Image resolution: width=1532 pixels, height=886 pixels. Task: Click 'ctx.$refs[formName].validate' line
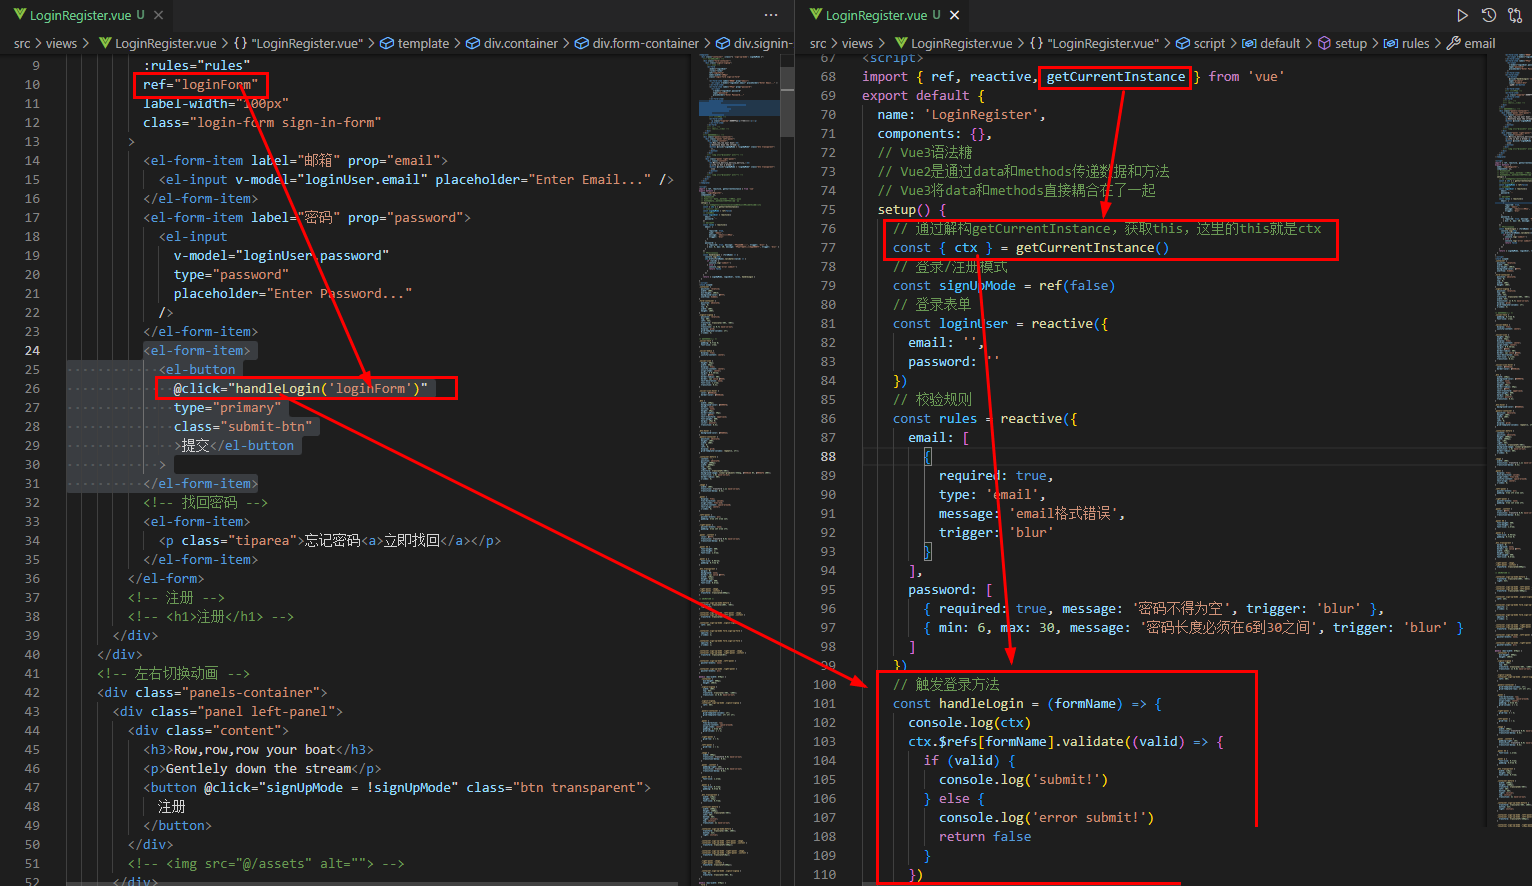coord(1066,741)
